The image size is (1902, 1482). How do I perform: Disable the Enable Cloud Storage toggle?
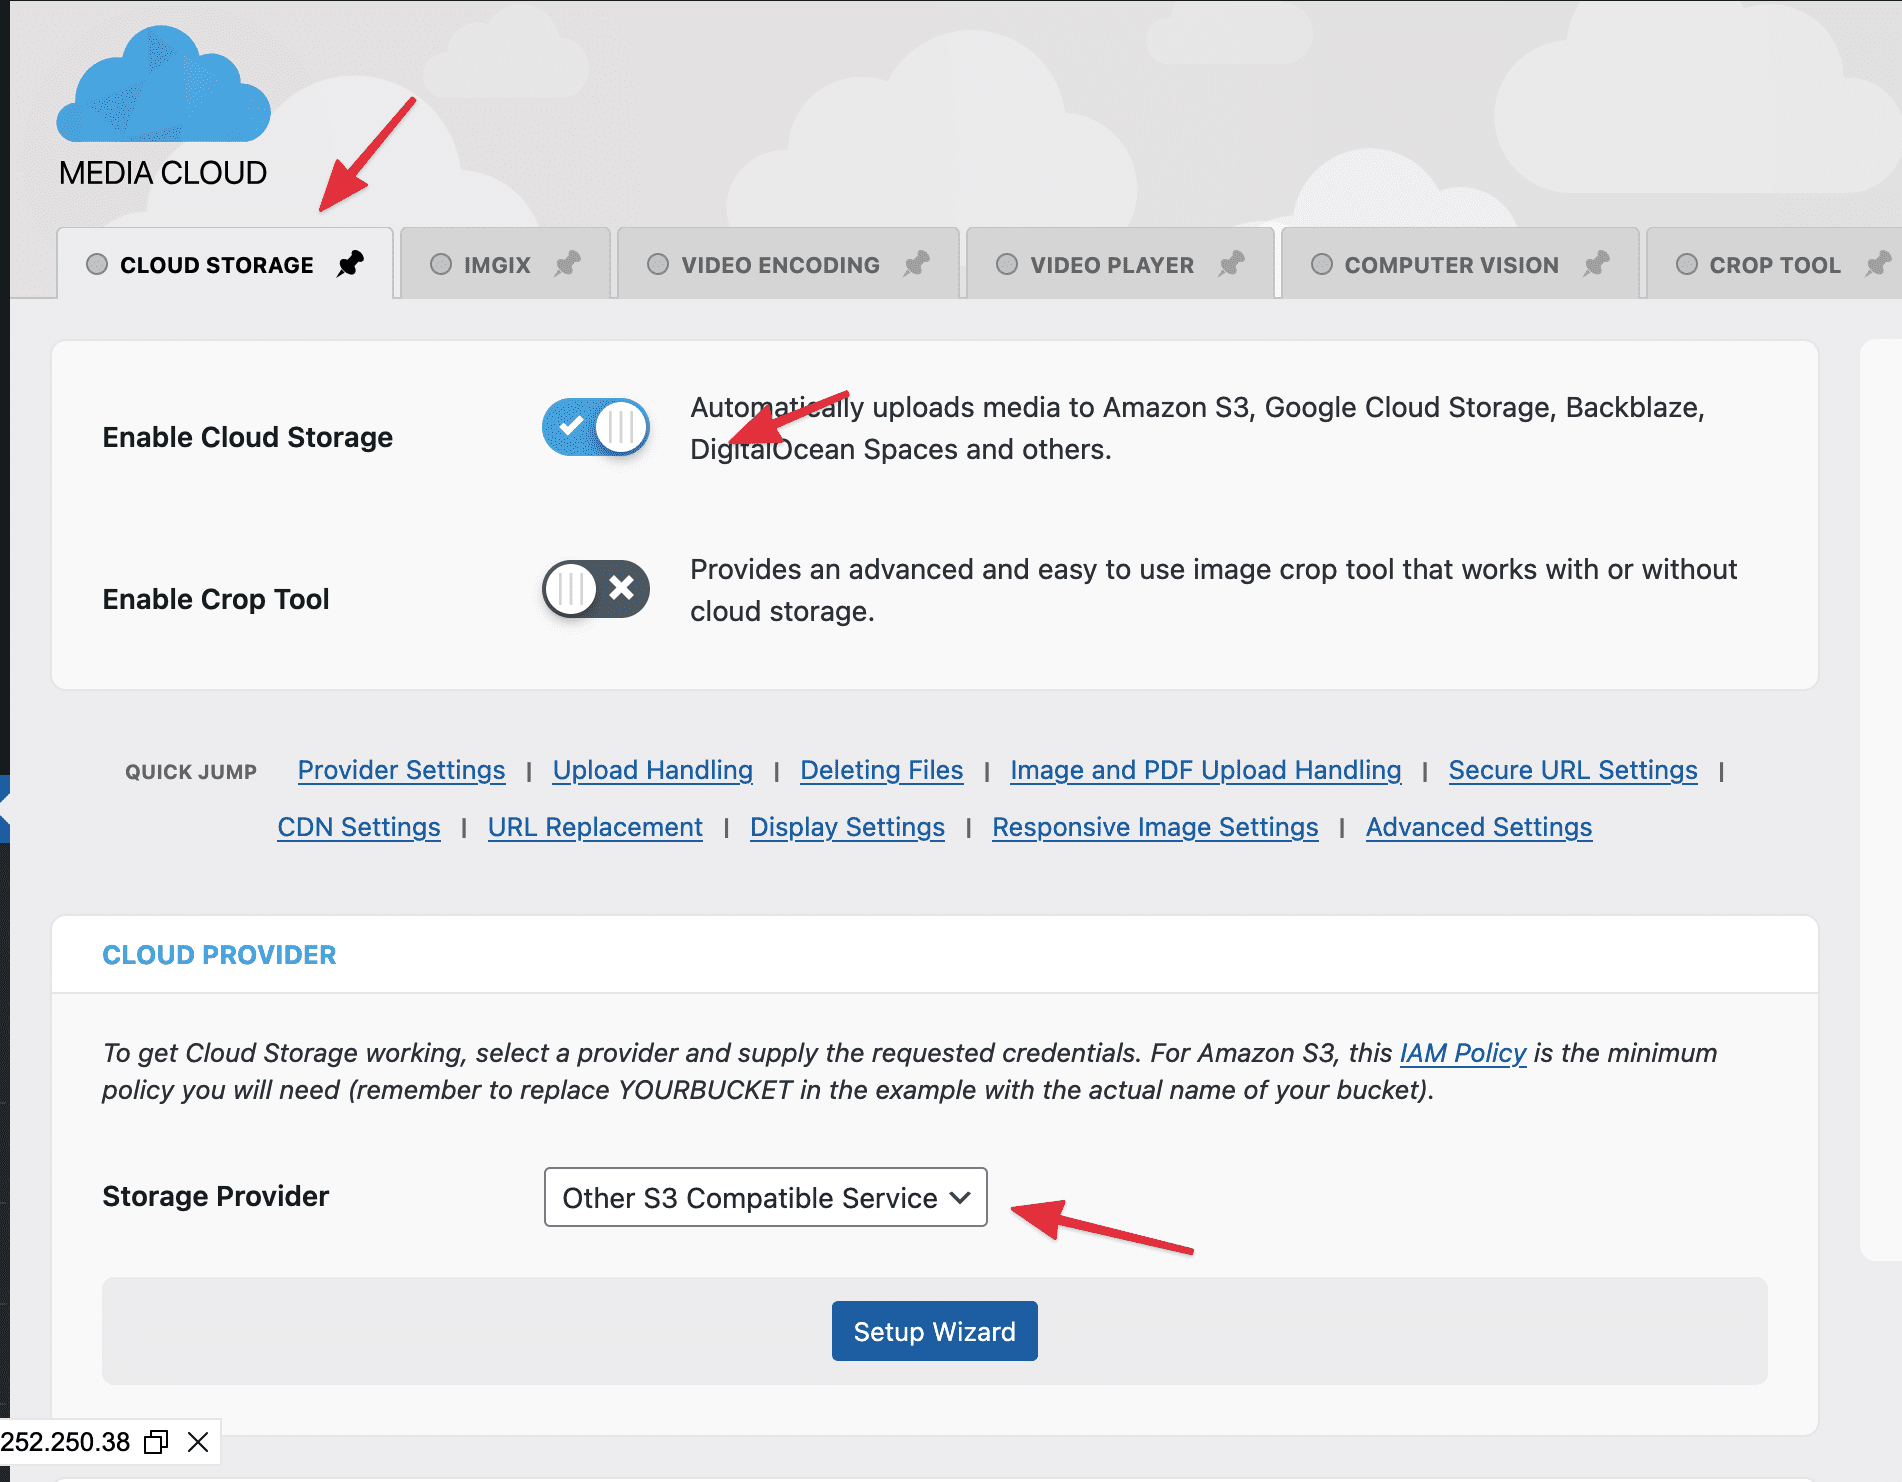point(596,427)
